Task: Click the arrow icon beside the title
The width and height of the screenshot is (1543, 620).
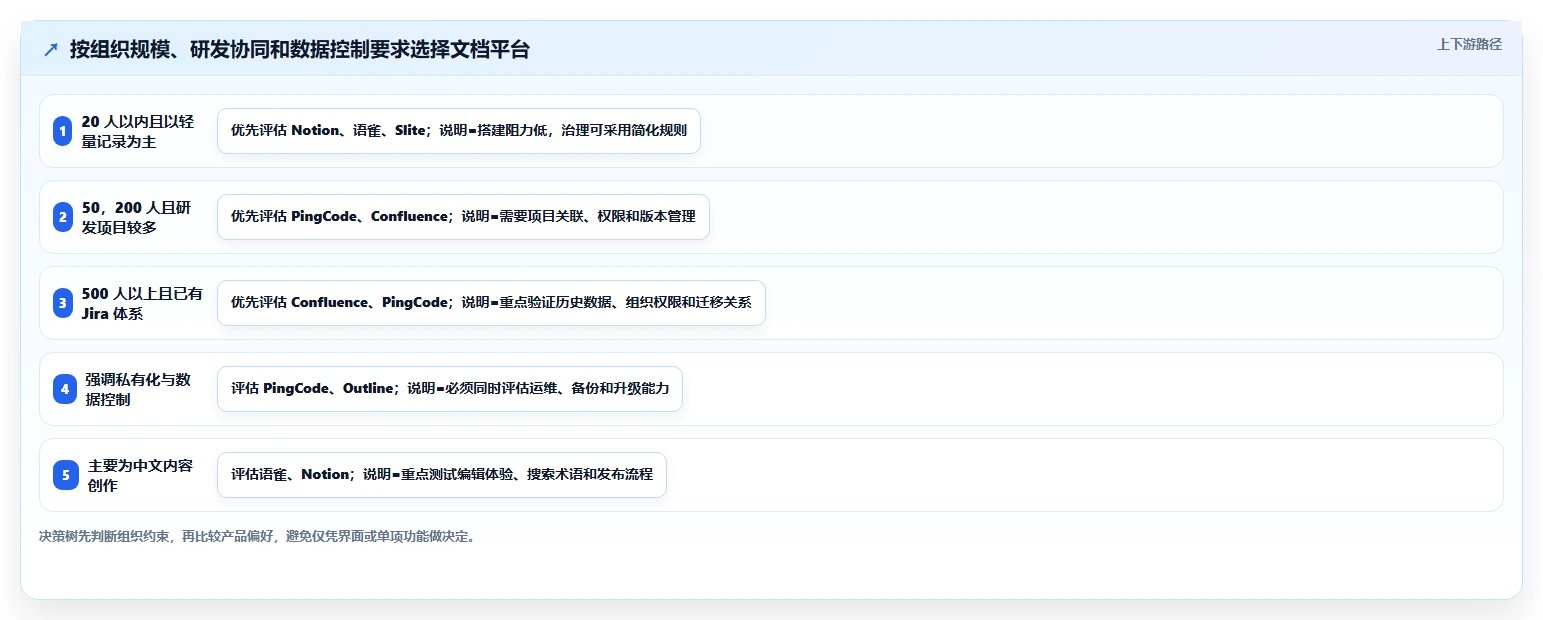Action: pyautogui.click(x=51, y=50)
